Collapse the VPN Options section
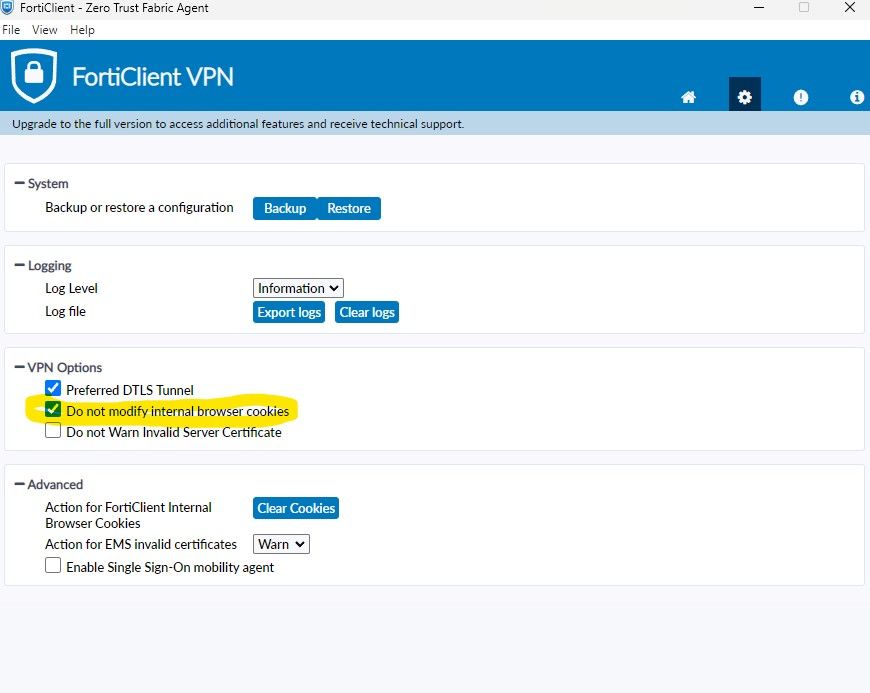870x693 pixels. pyautogui.click(x=19, y=367)
